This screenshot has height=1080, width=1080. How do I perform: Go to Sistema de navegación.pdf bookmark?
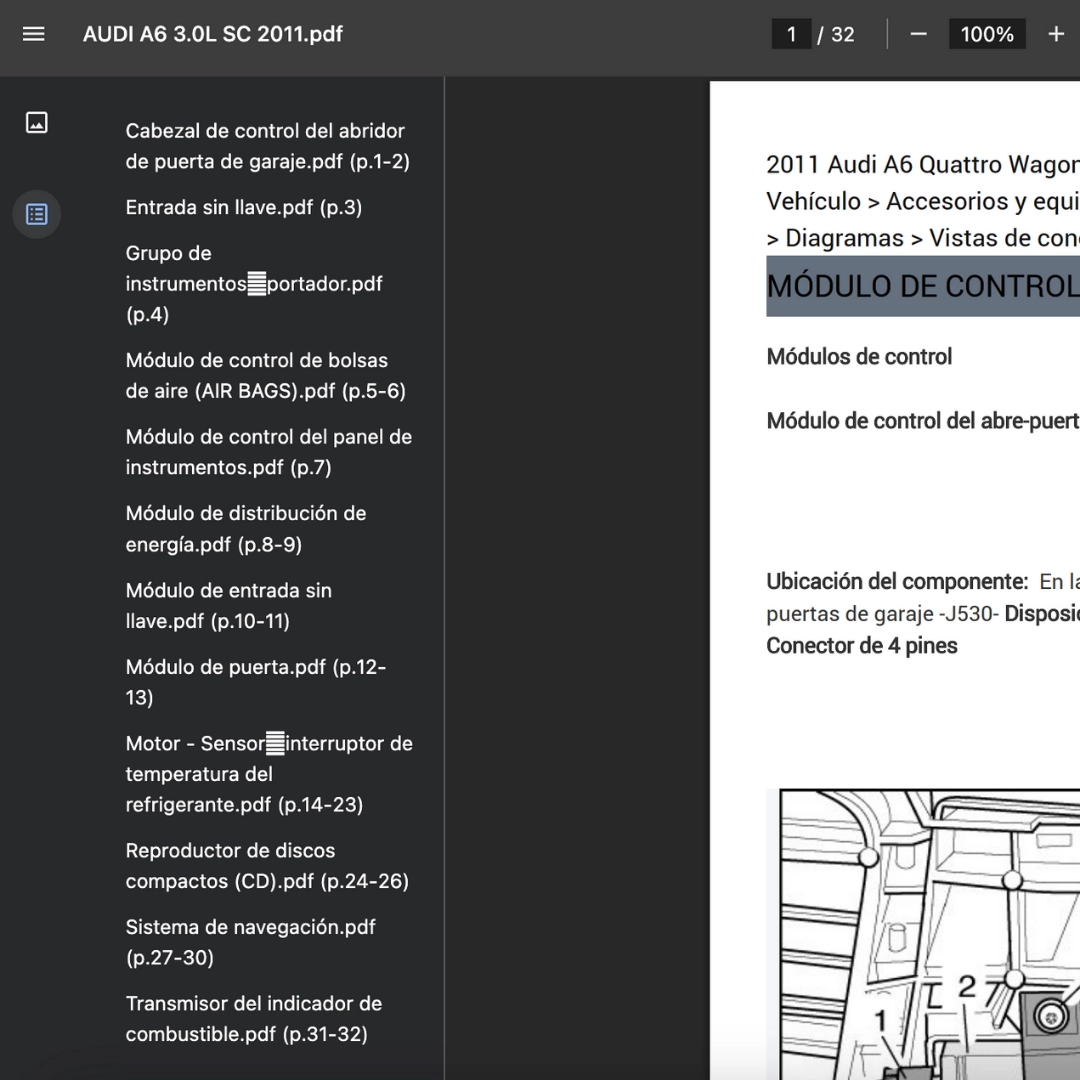[x=250, y=942]
